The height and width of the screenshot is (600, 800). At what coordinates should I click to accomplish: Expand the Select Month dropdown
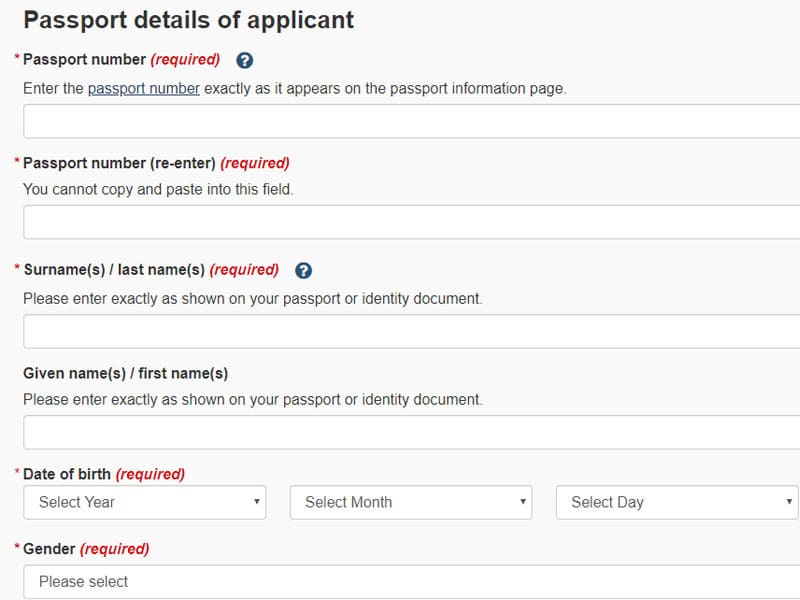pos(411,502)
